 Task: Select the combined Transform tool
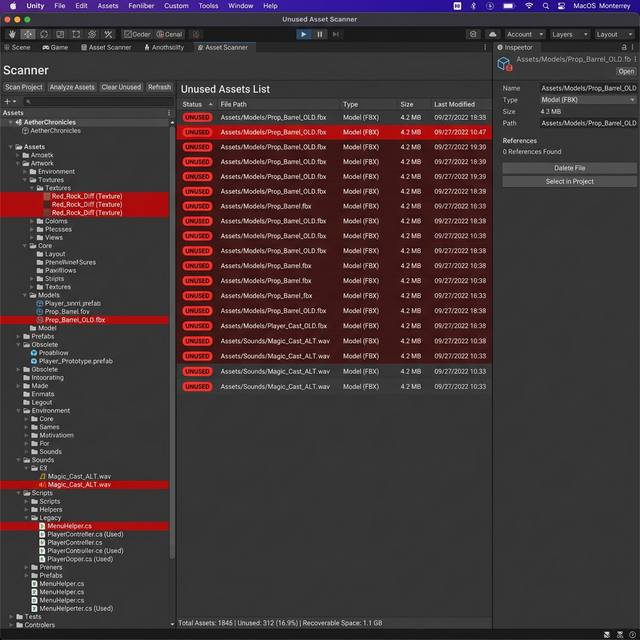coord(92,34)
